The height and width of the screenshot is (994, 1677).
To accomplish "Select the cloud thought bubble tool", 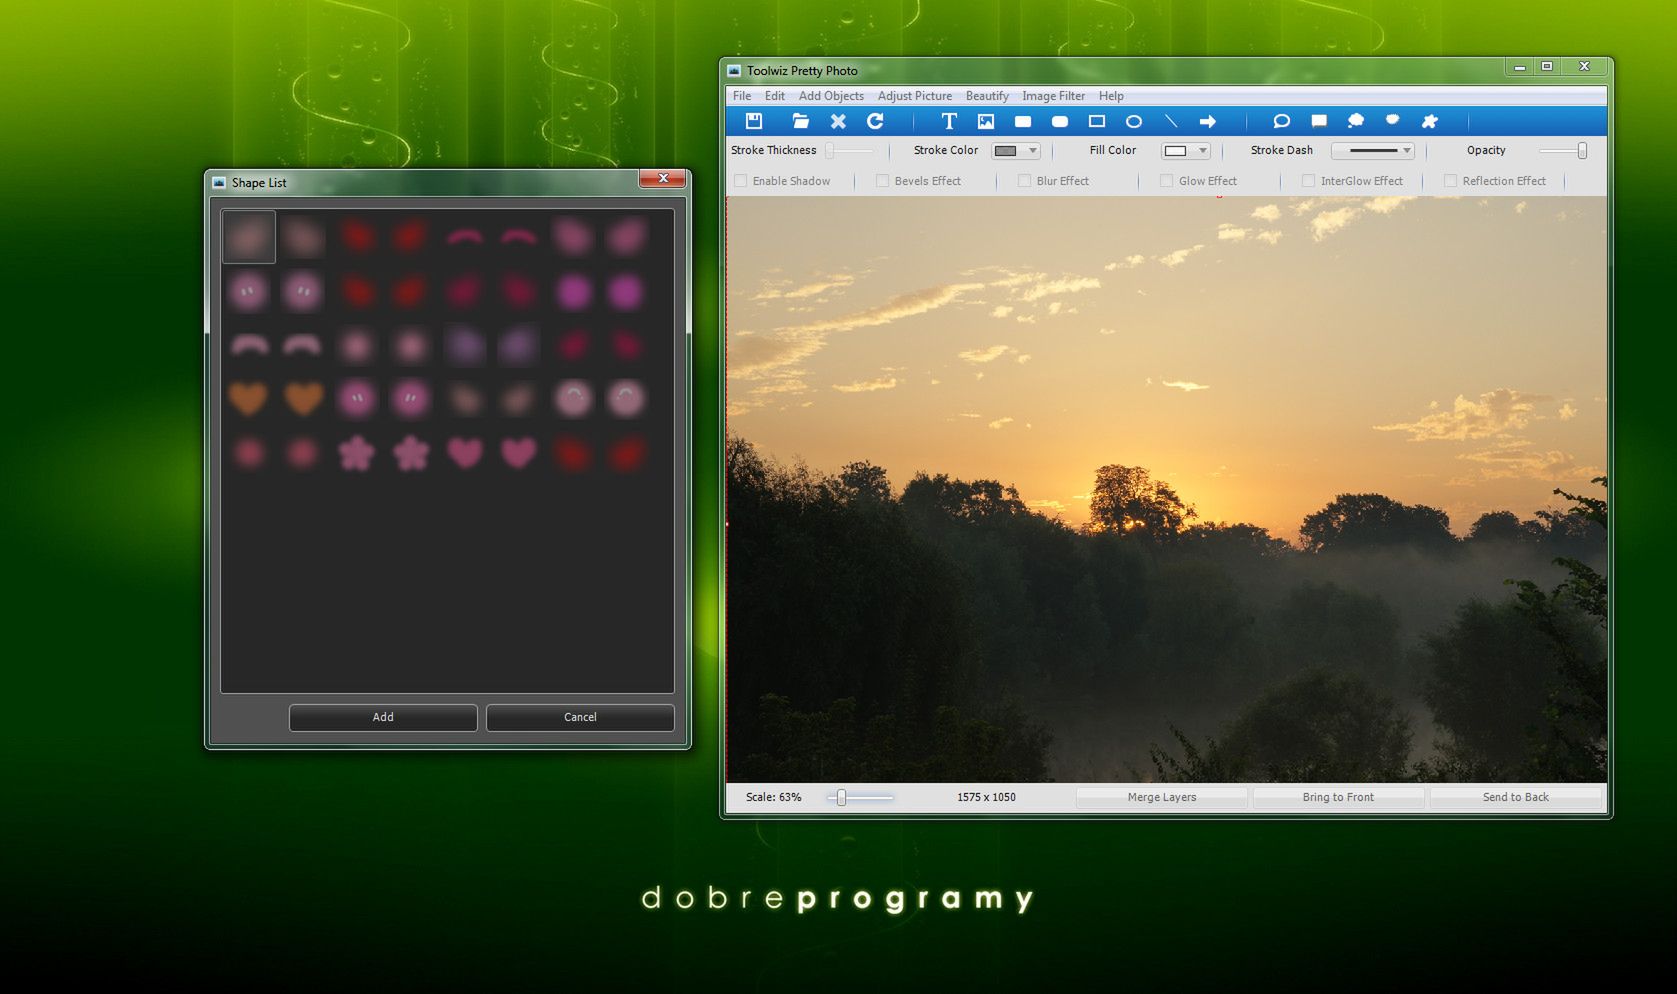I will 1356,121.
